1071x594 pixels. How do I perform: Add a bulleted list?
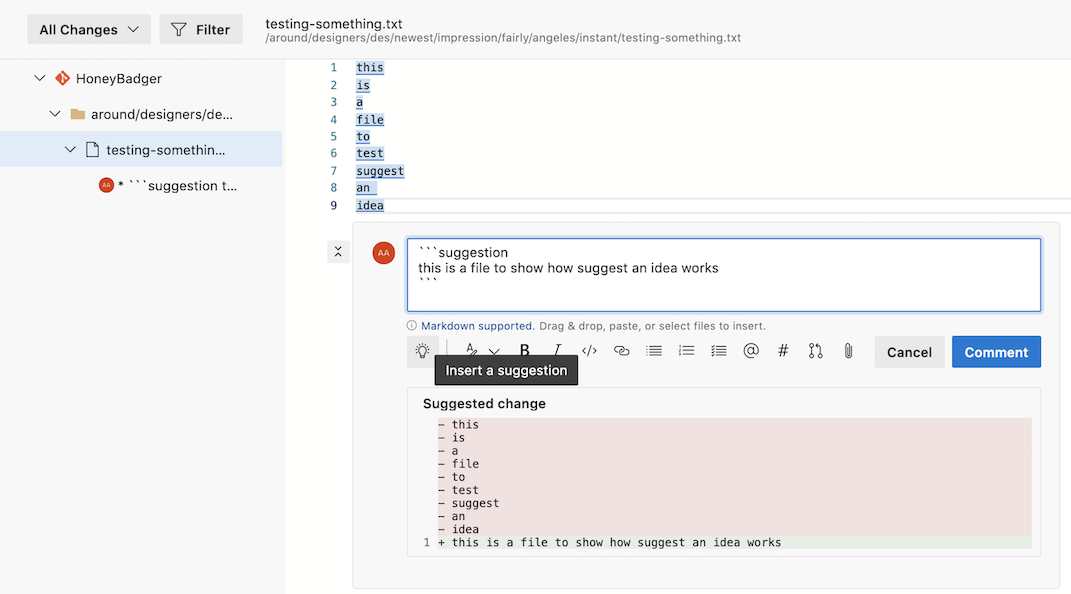click(x=654, y=351)
